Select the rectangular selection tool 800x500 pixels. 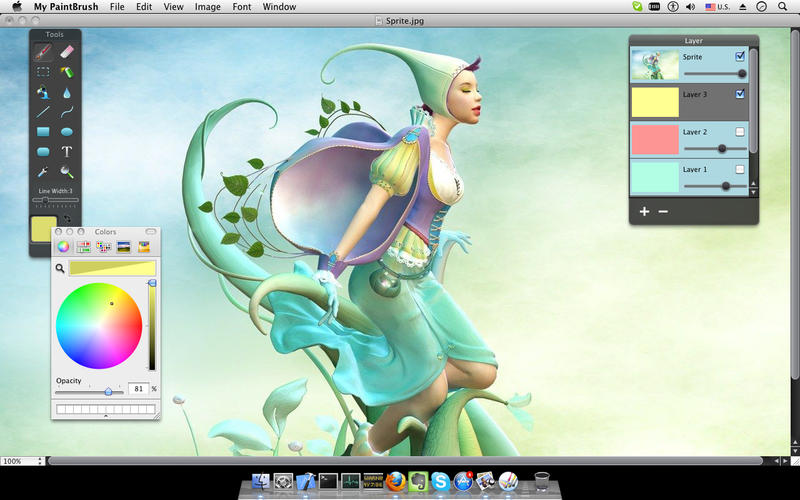click(43, 72)
